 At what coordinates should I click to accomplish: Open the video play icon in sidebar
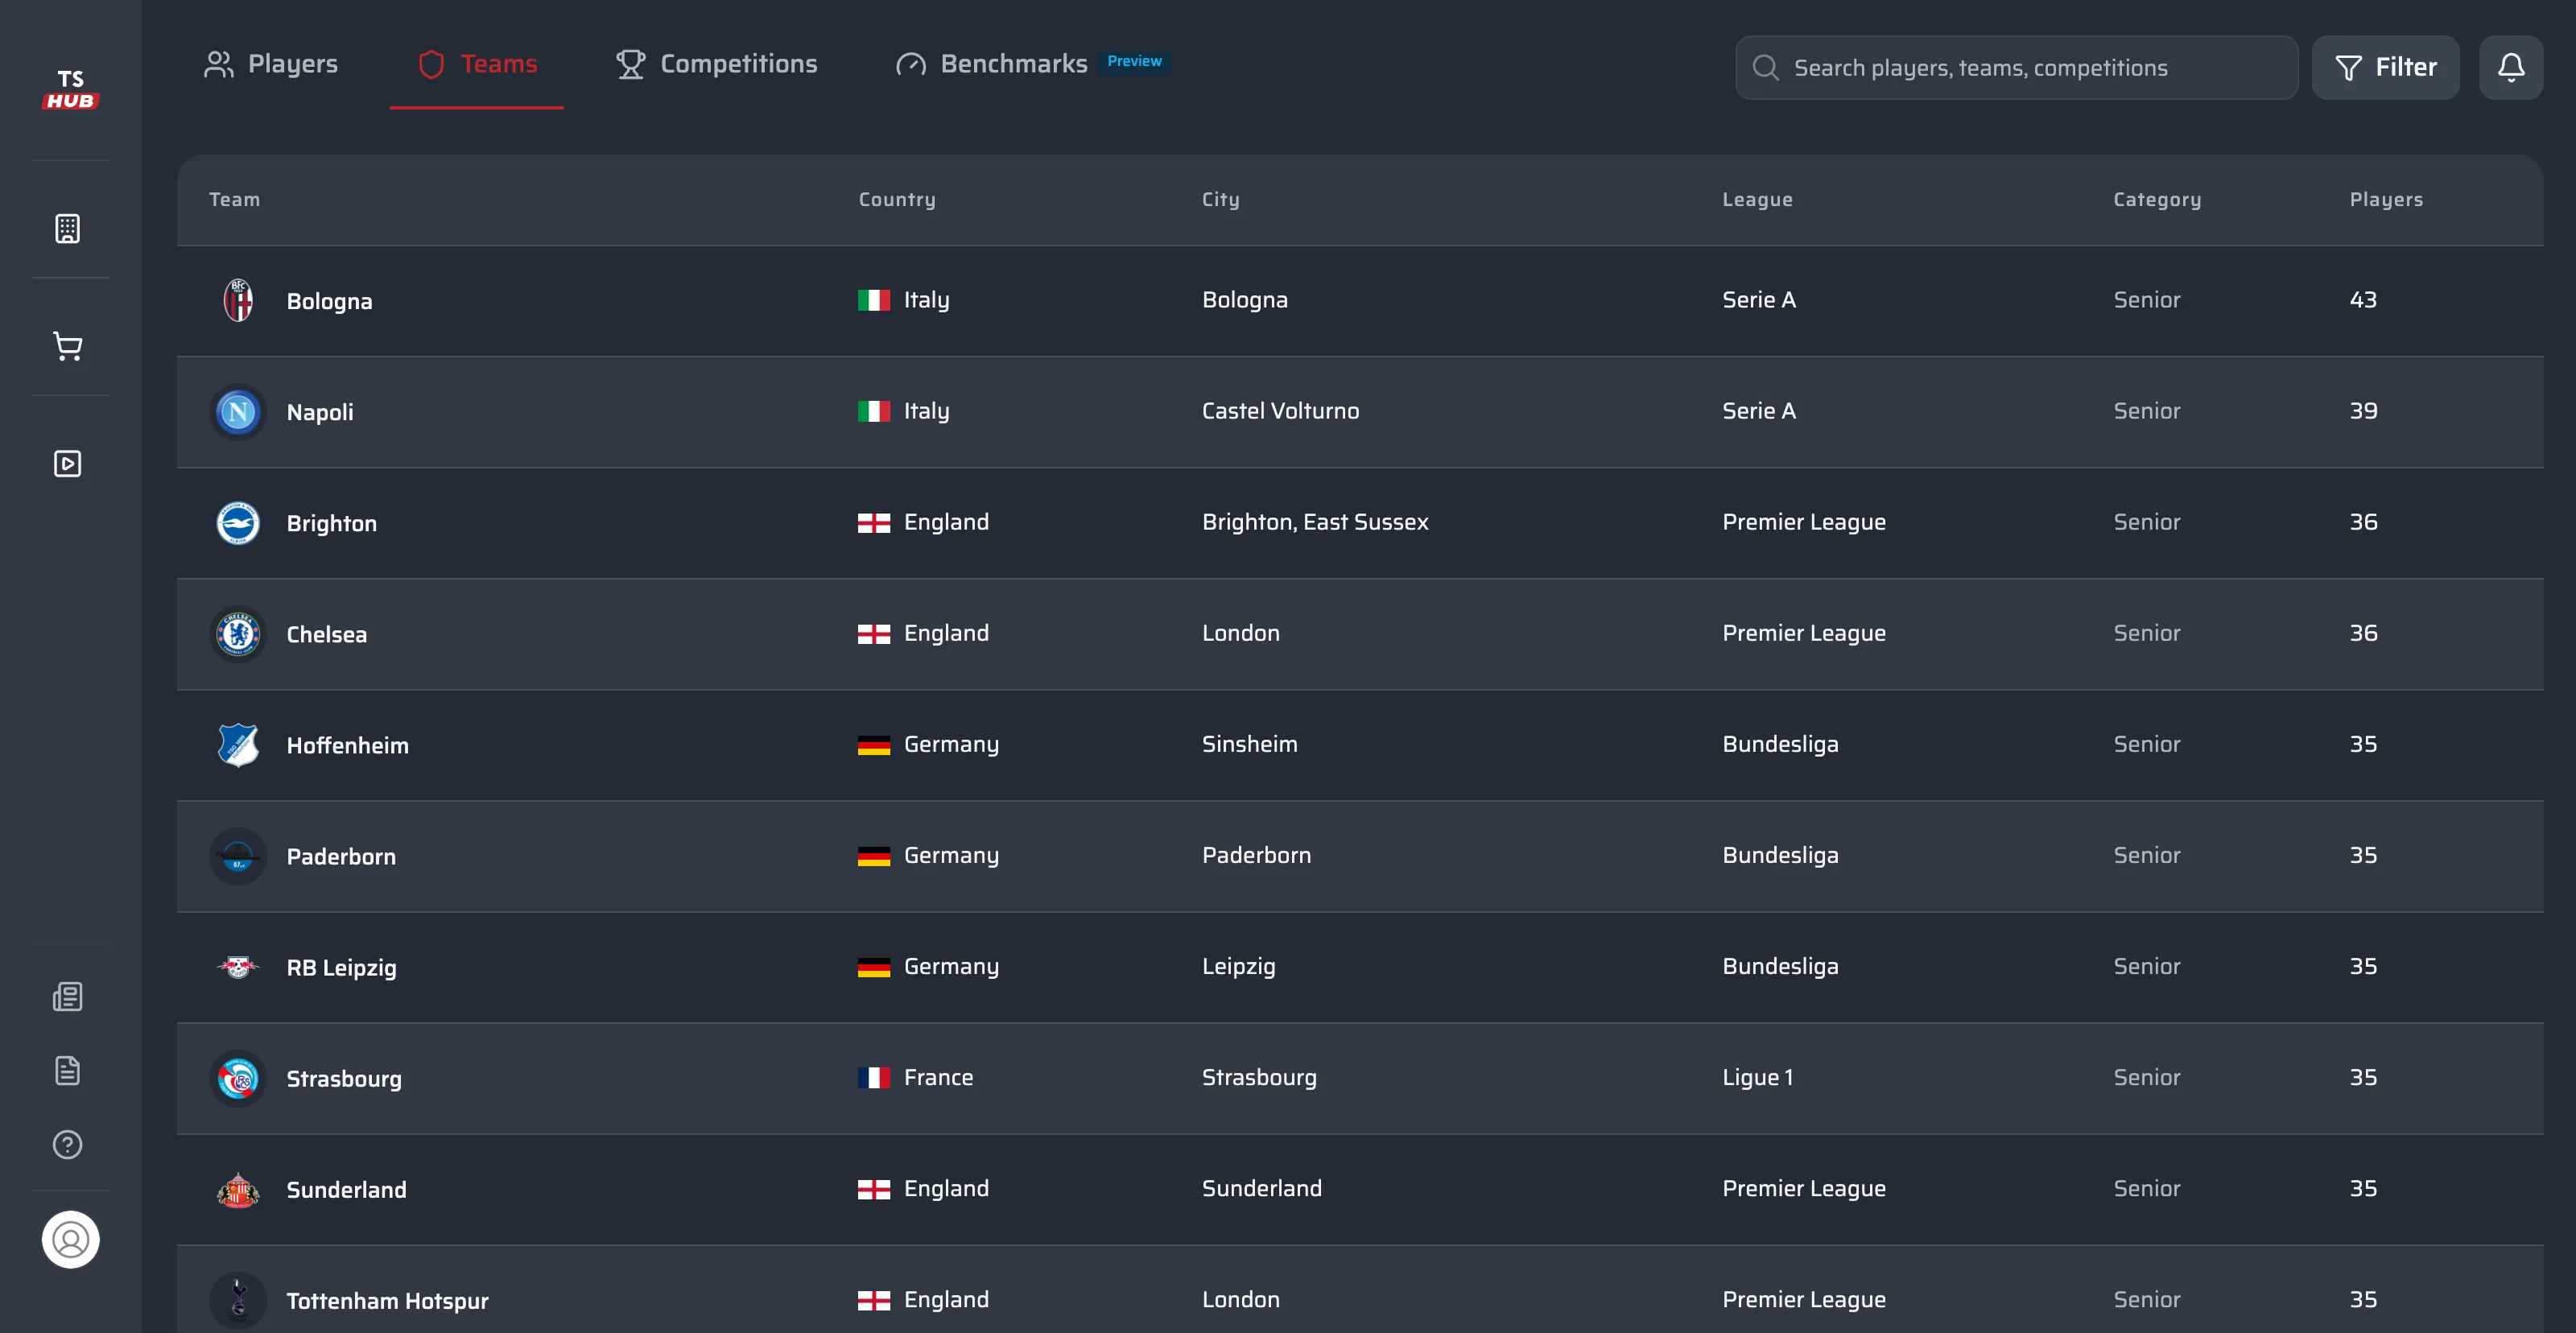[x=67, y=463]
